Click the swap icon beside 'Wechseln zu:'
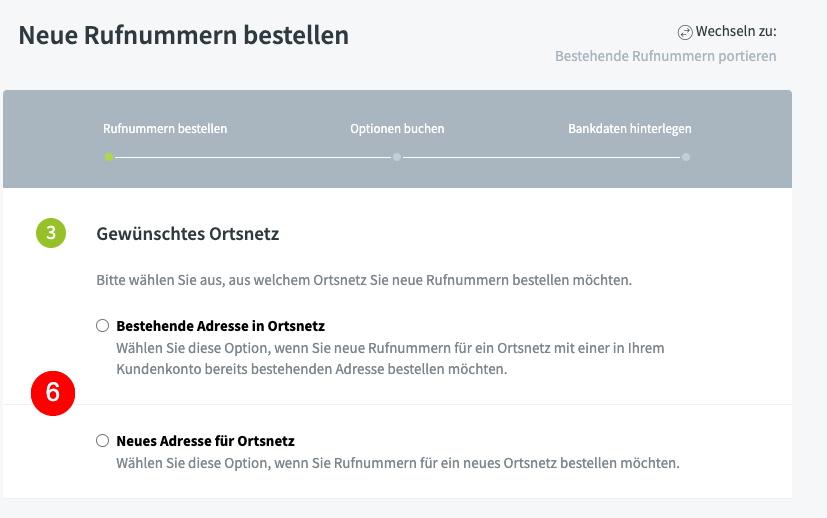Image resolution: width=827 pixels, height=518 pixels. tap(685, 32)
